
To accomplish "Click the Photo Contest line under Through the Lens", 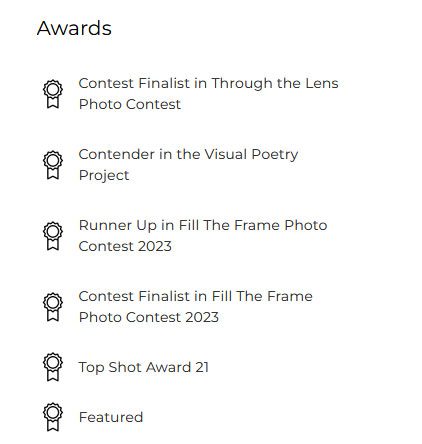I will [130, 104].
